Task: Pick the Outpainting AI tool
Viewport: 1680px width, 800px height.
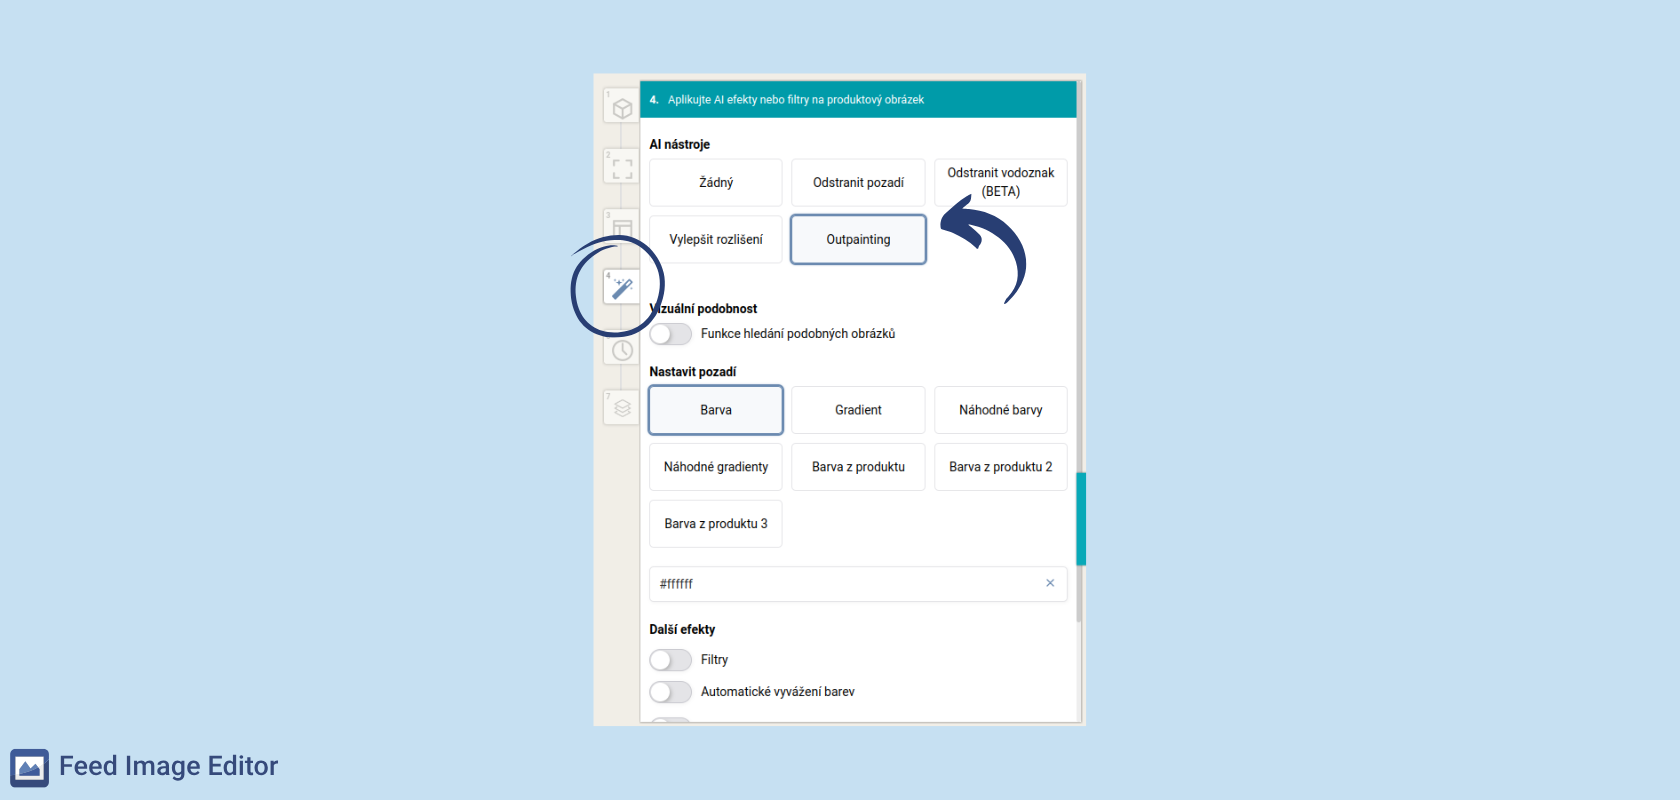Action: click(x=858, y=240)
